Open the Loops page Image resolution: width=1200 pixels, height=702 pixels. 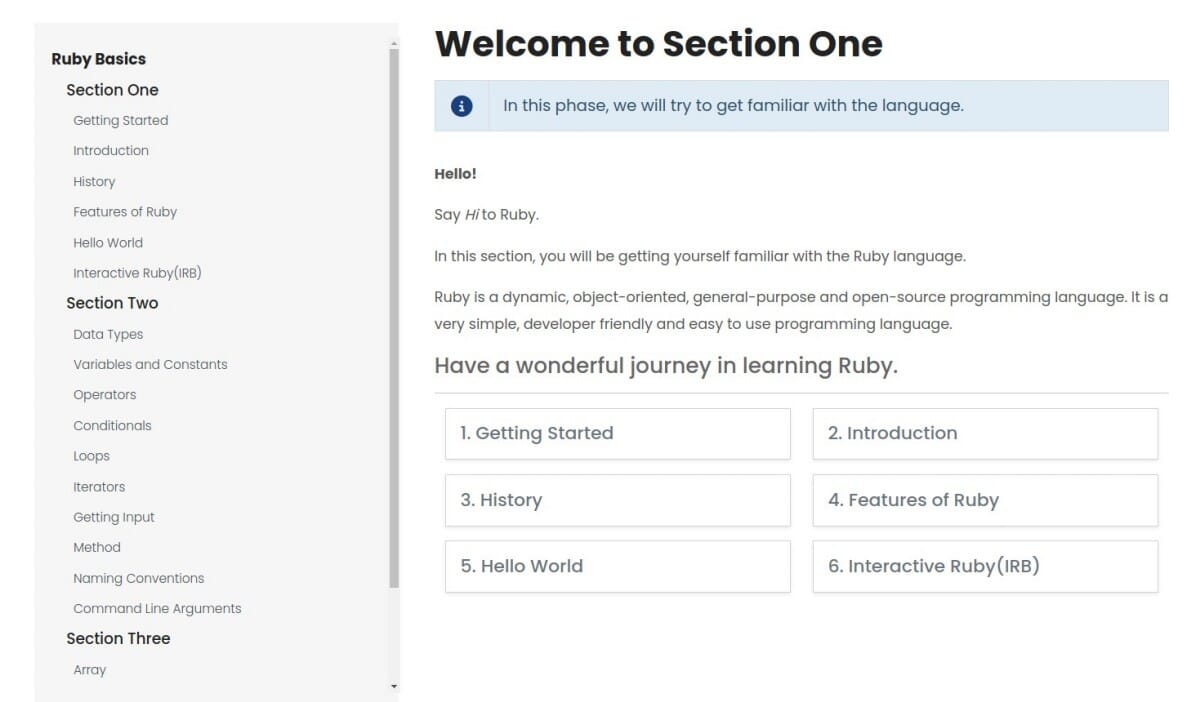tap(91, 455)
